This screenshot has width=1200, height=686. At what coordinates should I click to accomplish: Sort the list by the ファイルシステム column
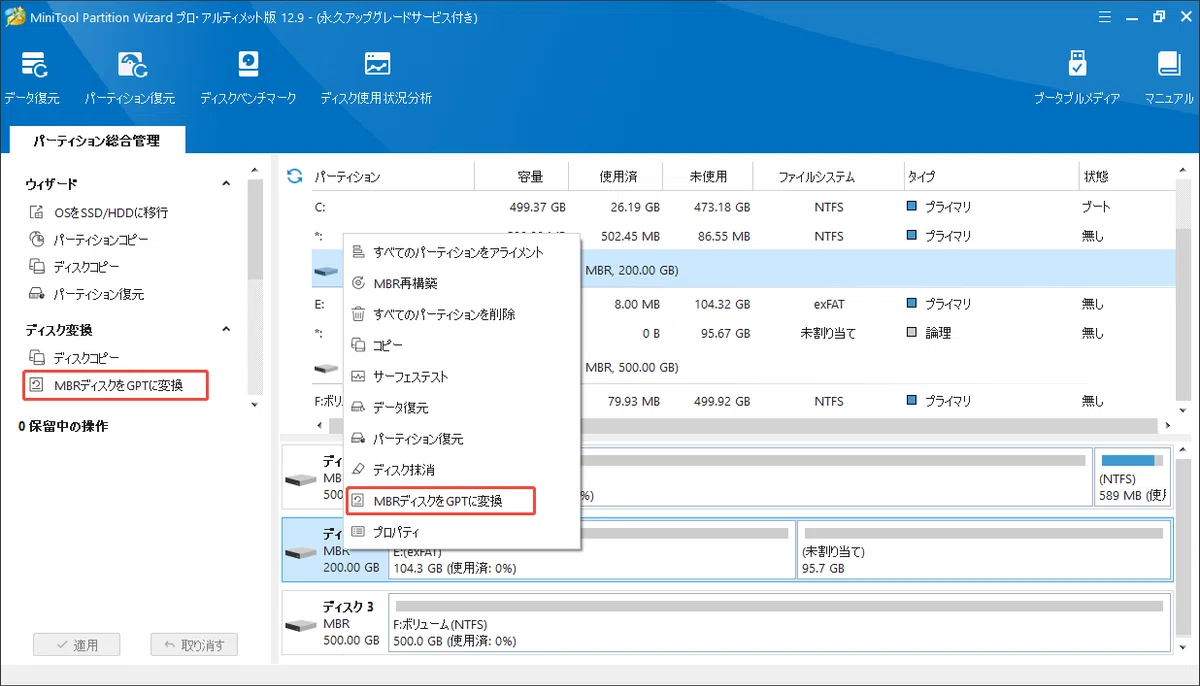(816, 177)
